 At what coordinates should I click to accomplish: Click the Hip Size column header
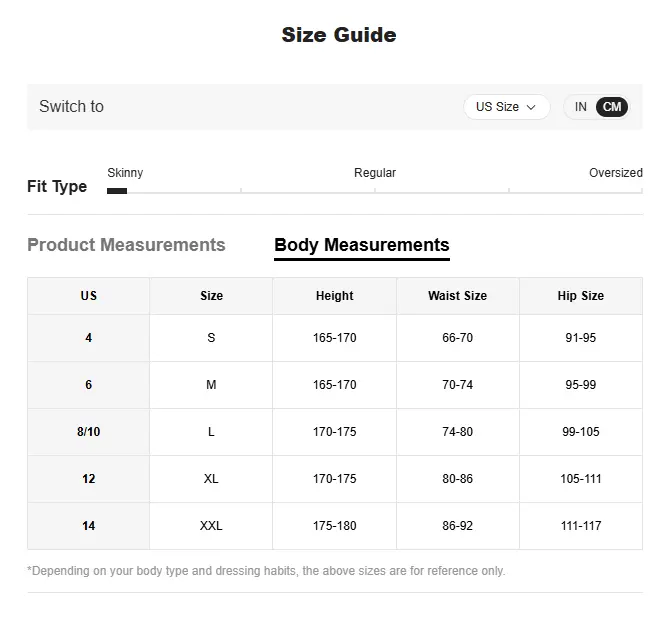tap(580, 296)
